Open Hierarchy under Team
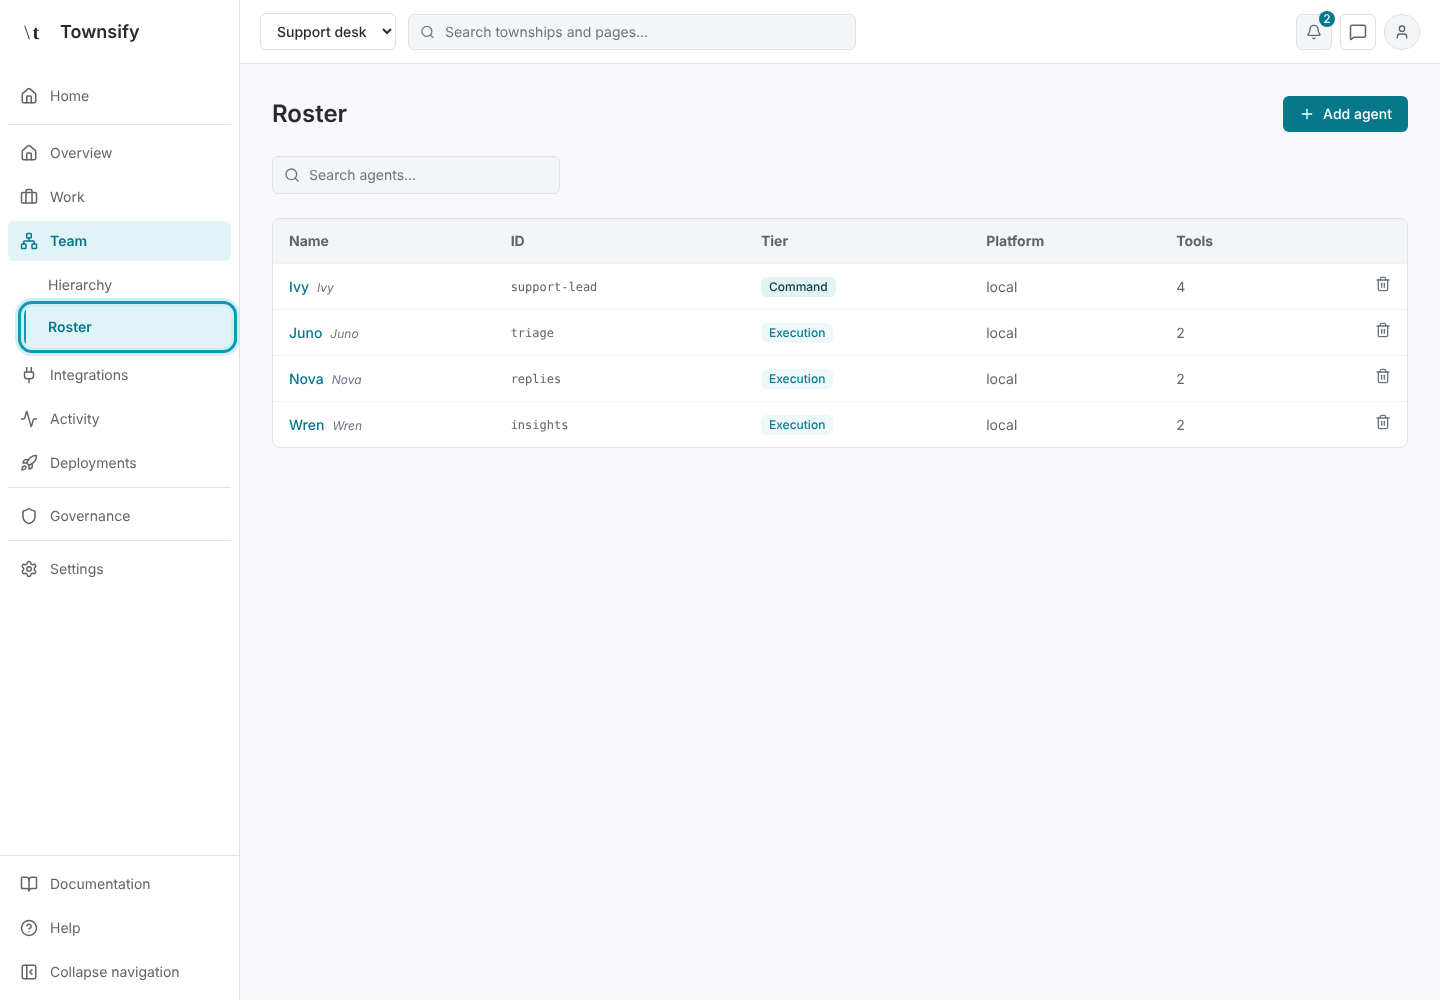The width and height of the screenshot is (1440, 1000). click(127, 285)
